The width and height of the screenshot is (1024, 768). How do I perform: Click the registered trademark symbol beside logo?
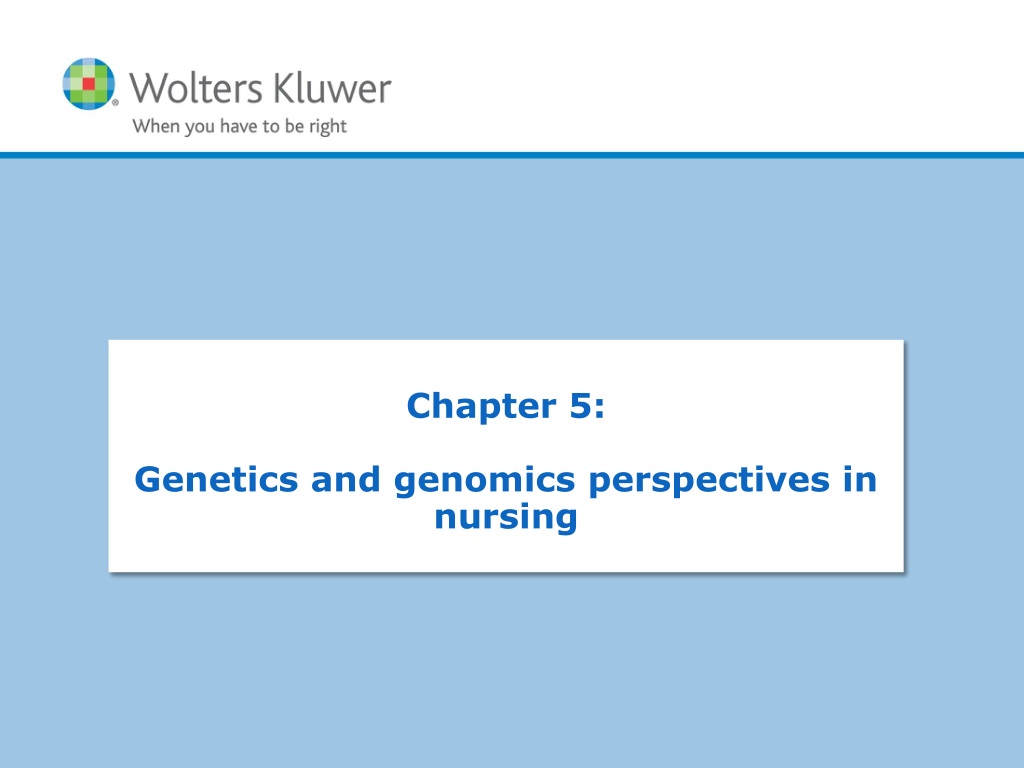pyautogui.click(x=116, y=102)
